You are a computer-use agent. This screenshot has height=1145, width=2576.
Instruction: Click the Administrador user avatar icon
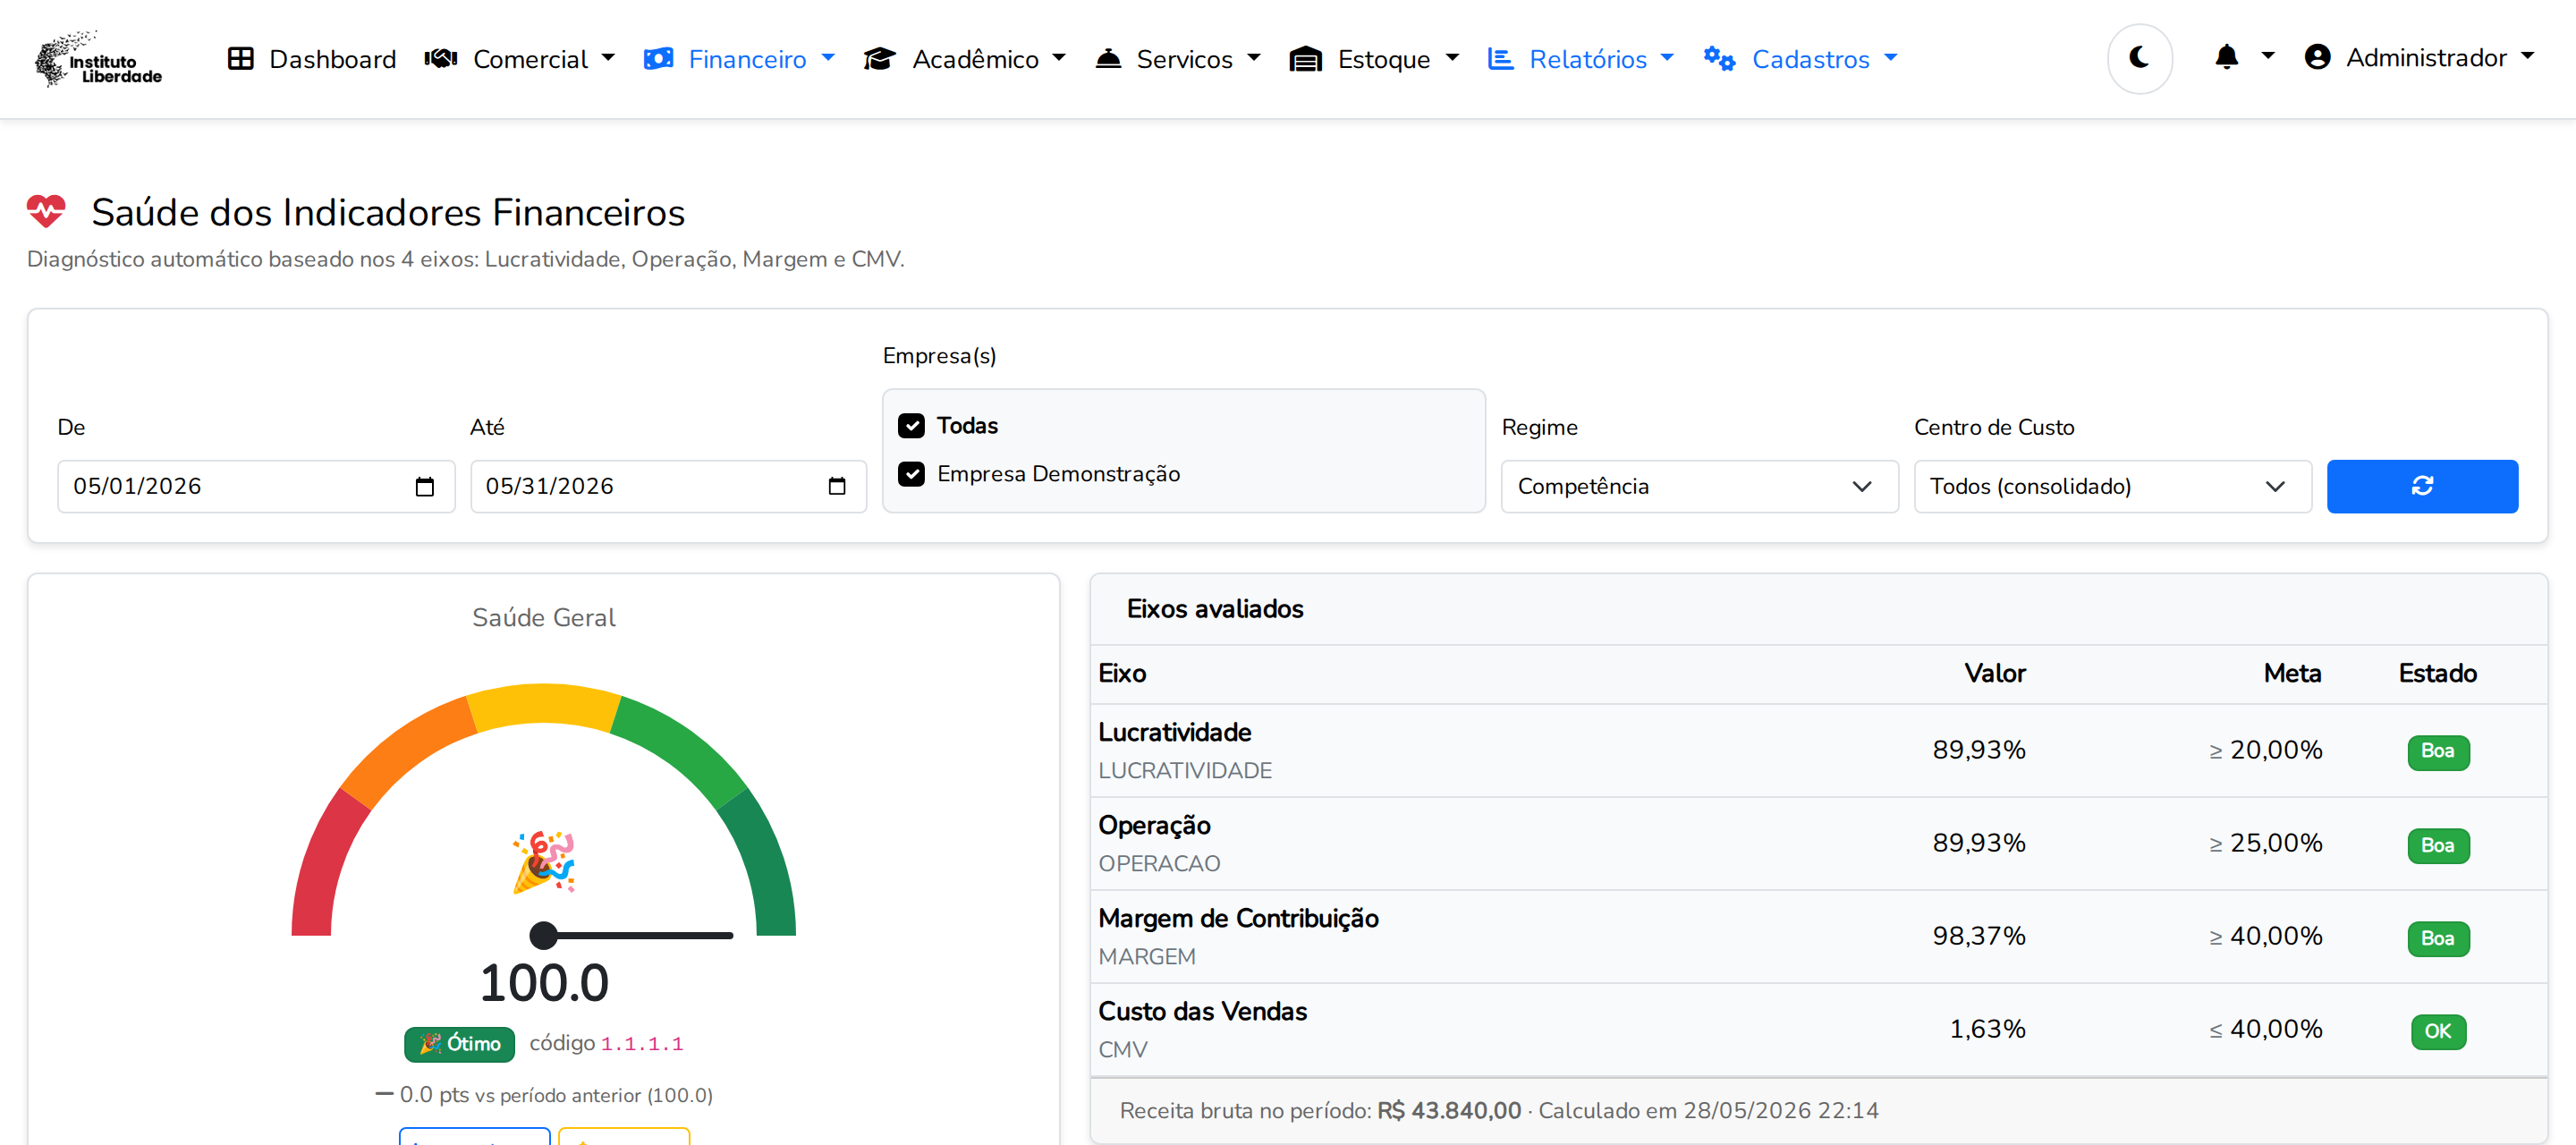(x=2317, y=57)
